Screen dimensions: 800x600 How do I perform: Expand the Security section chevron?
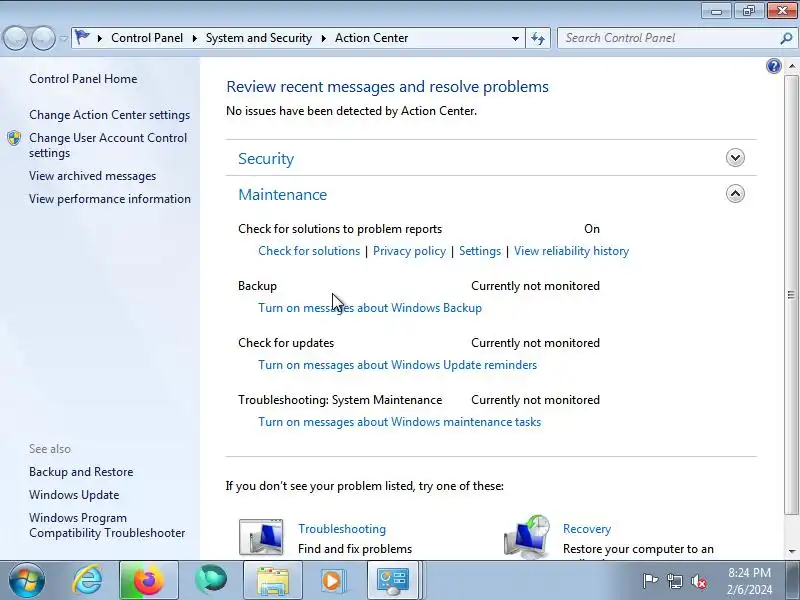coord(735,158)
